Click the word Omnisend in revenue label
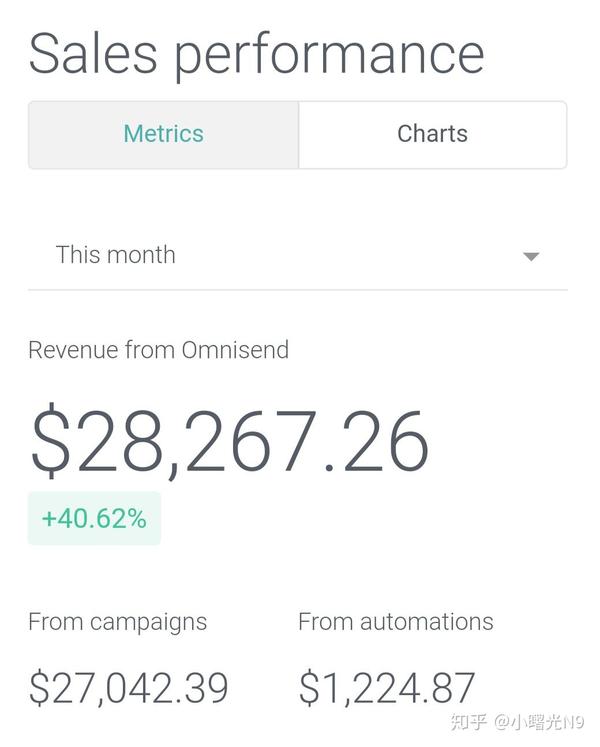The image size is (600, 747). [x=235, y=350]
